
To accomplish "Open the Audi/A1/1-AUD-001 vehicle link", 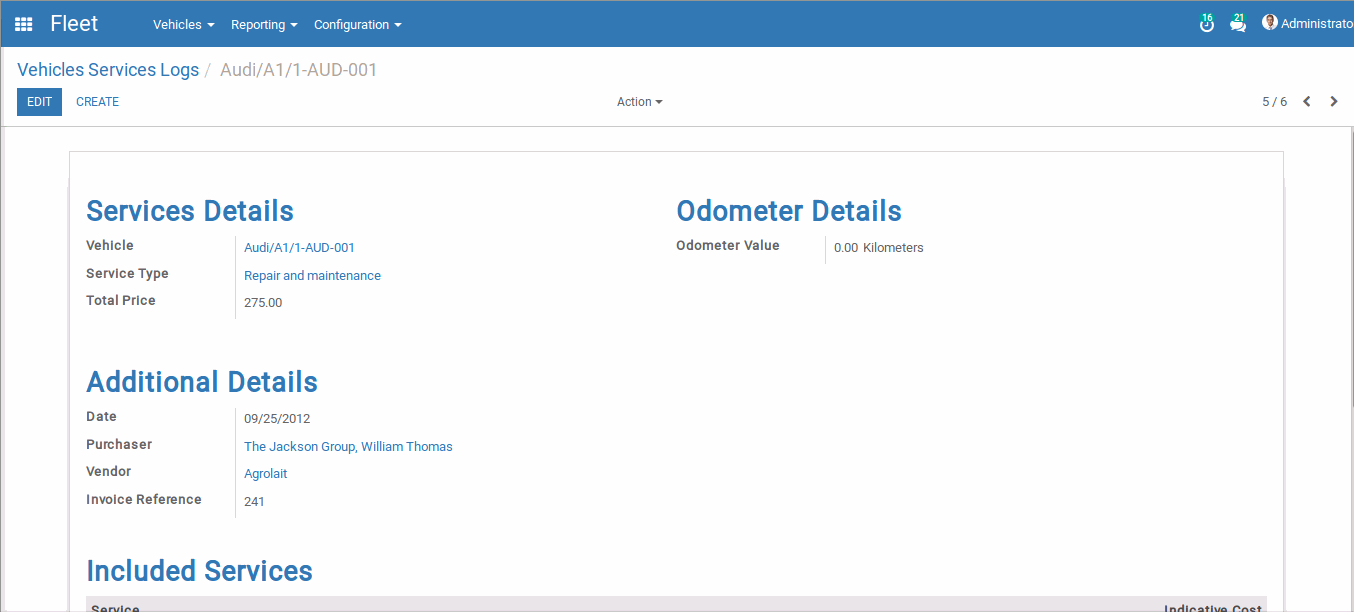I will click(x=299, y=247).
